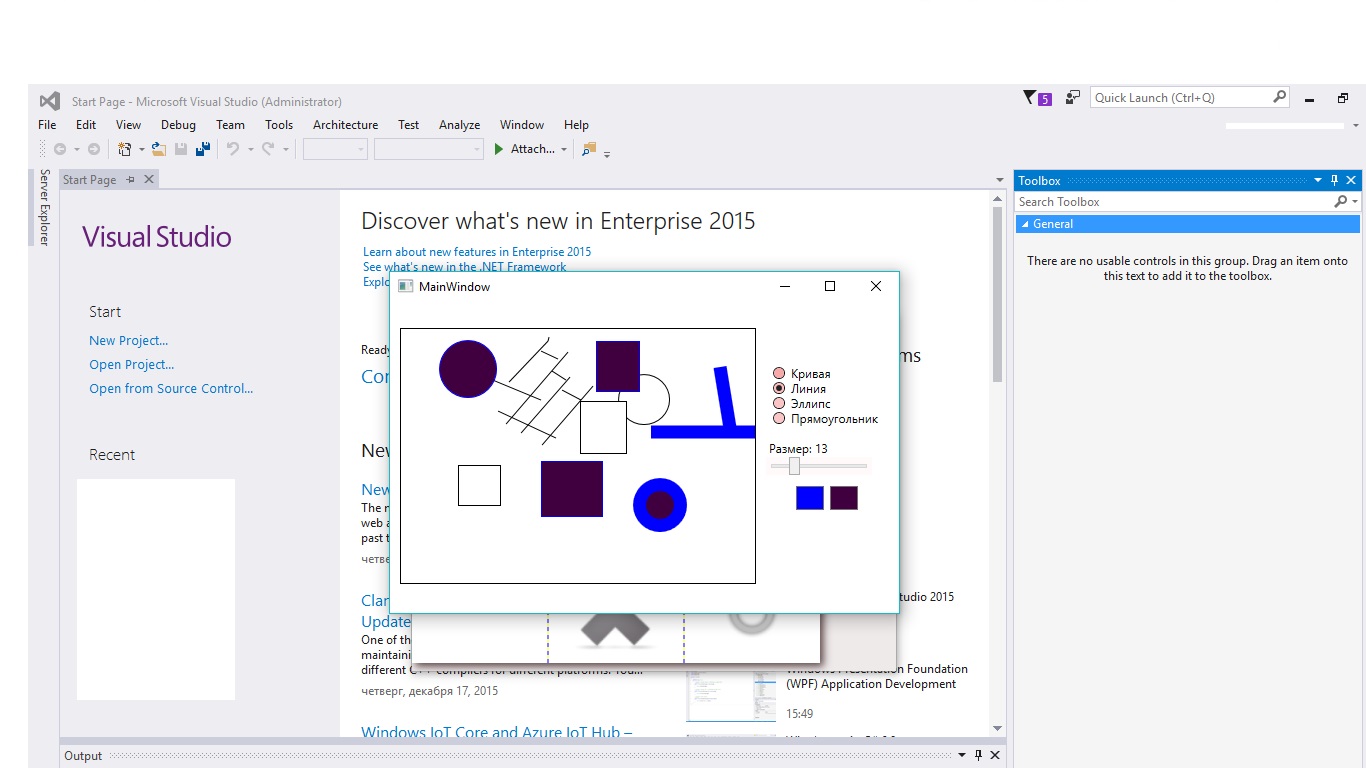The image size is (1366, 768).
Task: Click the Open File folder icon
Action: coord(159,149)
